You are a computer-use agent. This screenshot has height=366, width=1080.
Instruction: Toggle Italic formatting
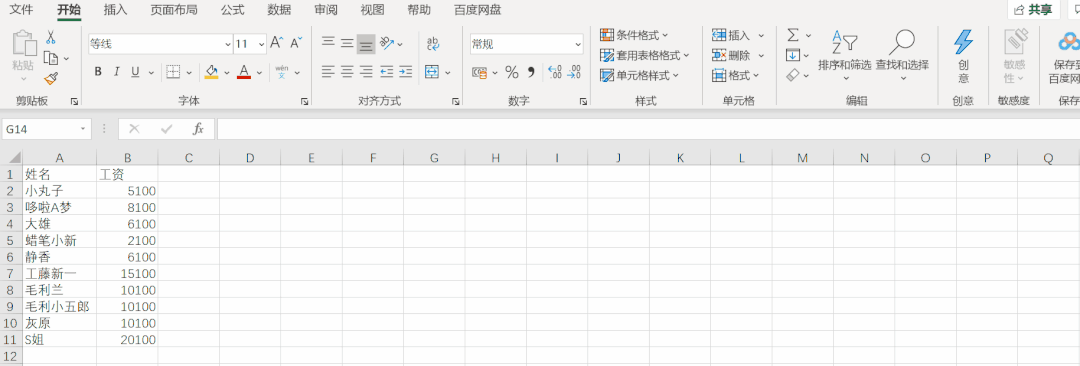116,72
